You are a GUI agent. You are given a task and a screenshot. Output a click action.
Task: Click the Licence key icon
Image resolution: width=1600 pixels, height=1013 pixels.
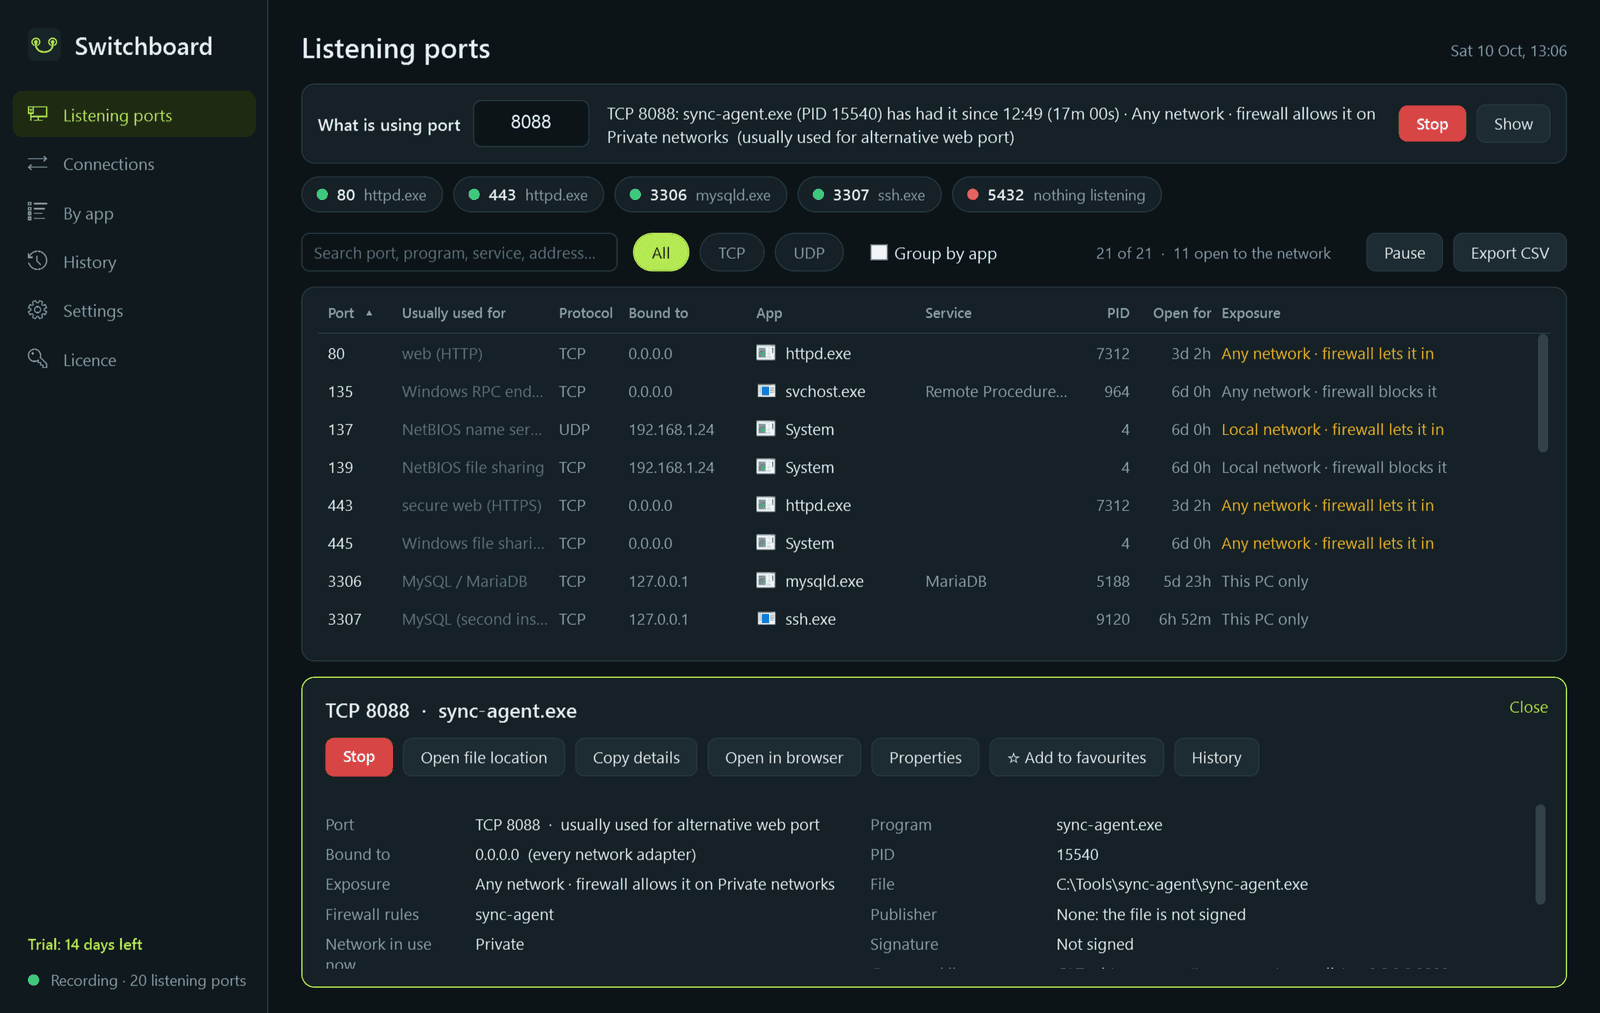(38, 359)
